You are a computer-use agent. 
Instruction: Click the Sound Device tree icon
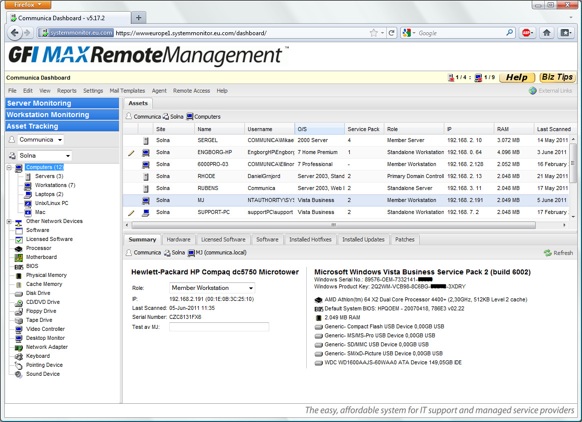pos(19,374)
